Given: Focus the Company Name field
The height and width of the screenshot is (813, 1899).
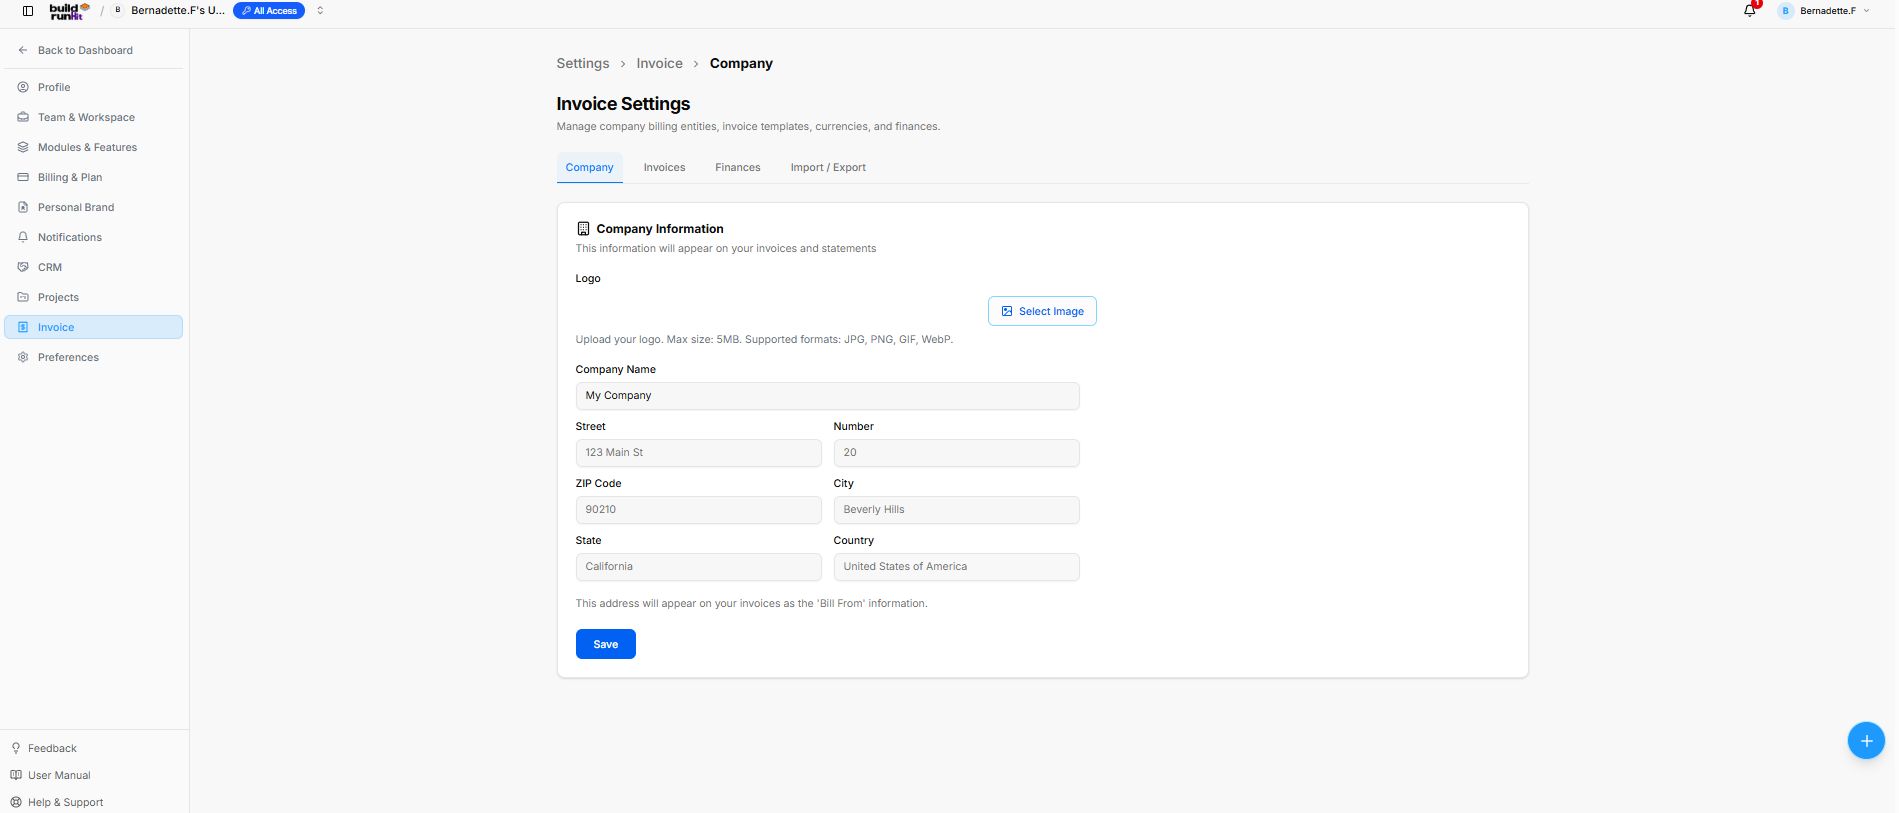Looking at the screenshot, I should point(827,396).
